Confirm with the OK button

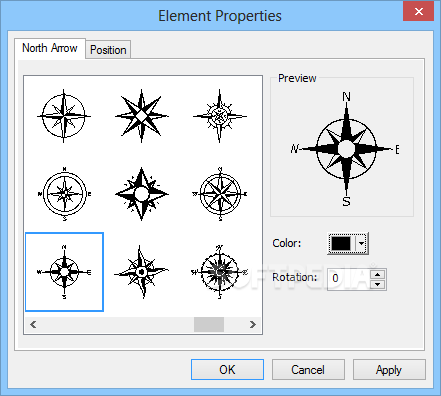[227, 369]
